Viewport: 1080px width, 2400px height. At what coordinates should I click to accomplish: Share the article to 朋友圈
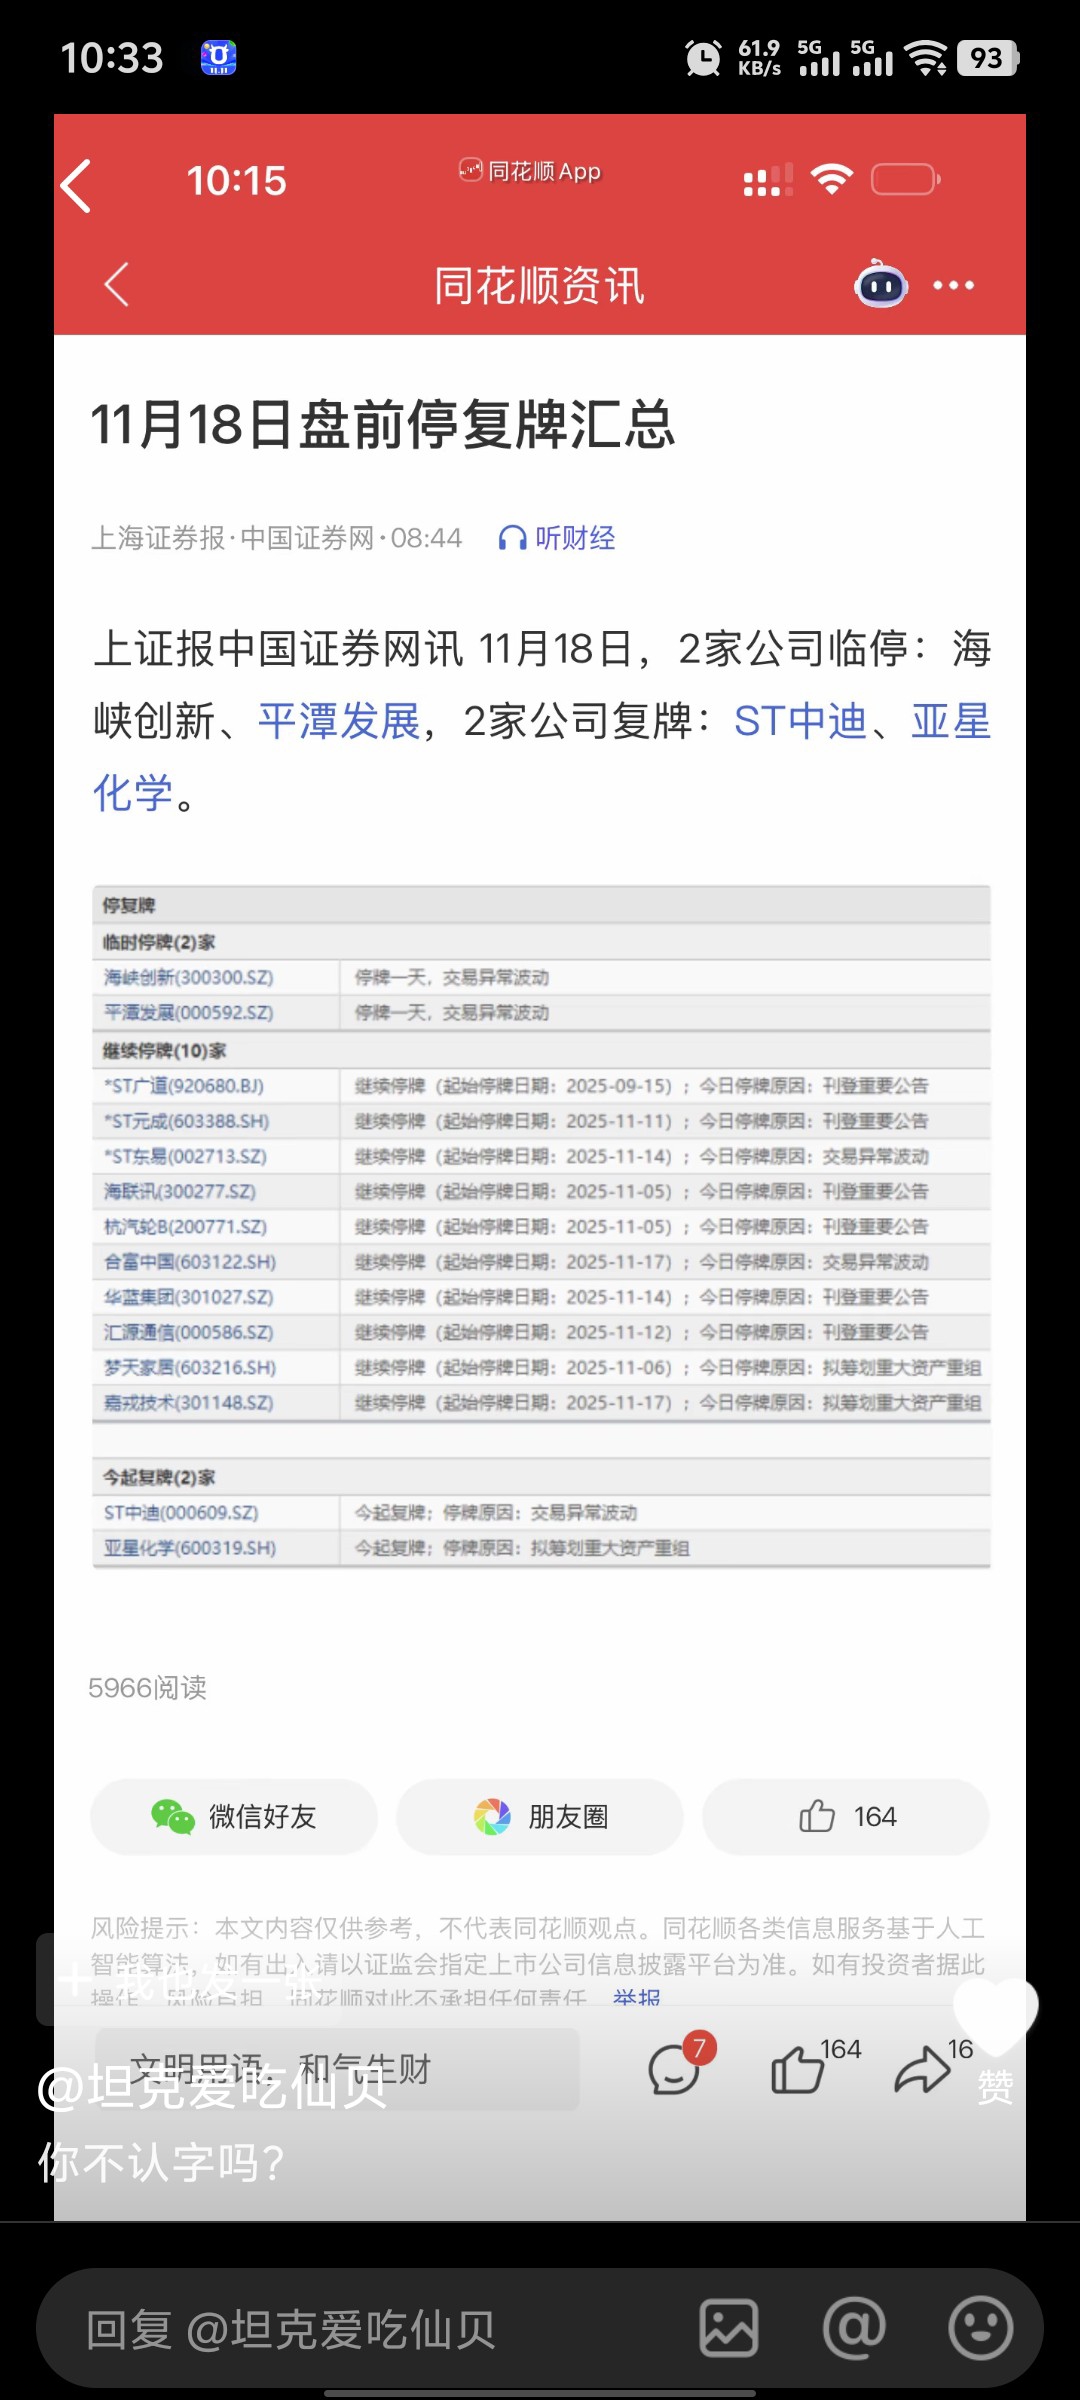[540, 1816]
